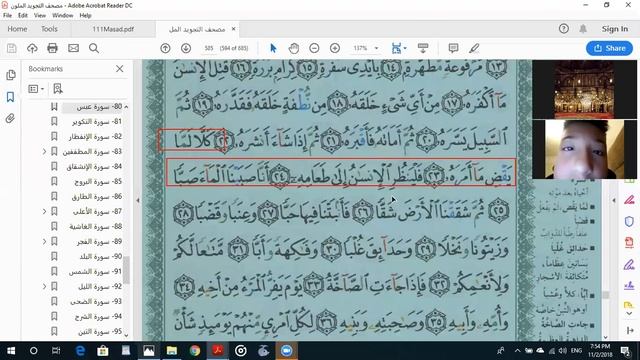Zoom out with the minus icon
This screenshot has width=640, height=360.
click(x=314, y=48)
